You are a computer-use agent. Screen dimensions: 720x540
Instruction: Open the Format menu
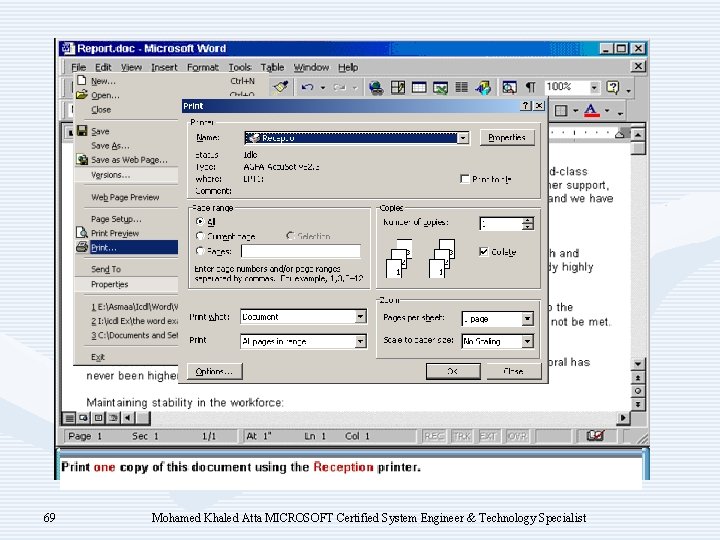click(x=202, y=67)
